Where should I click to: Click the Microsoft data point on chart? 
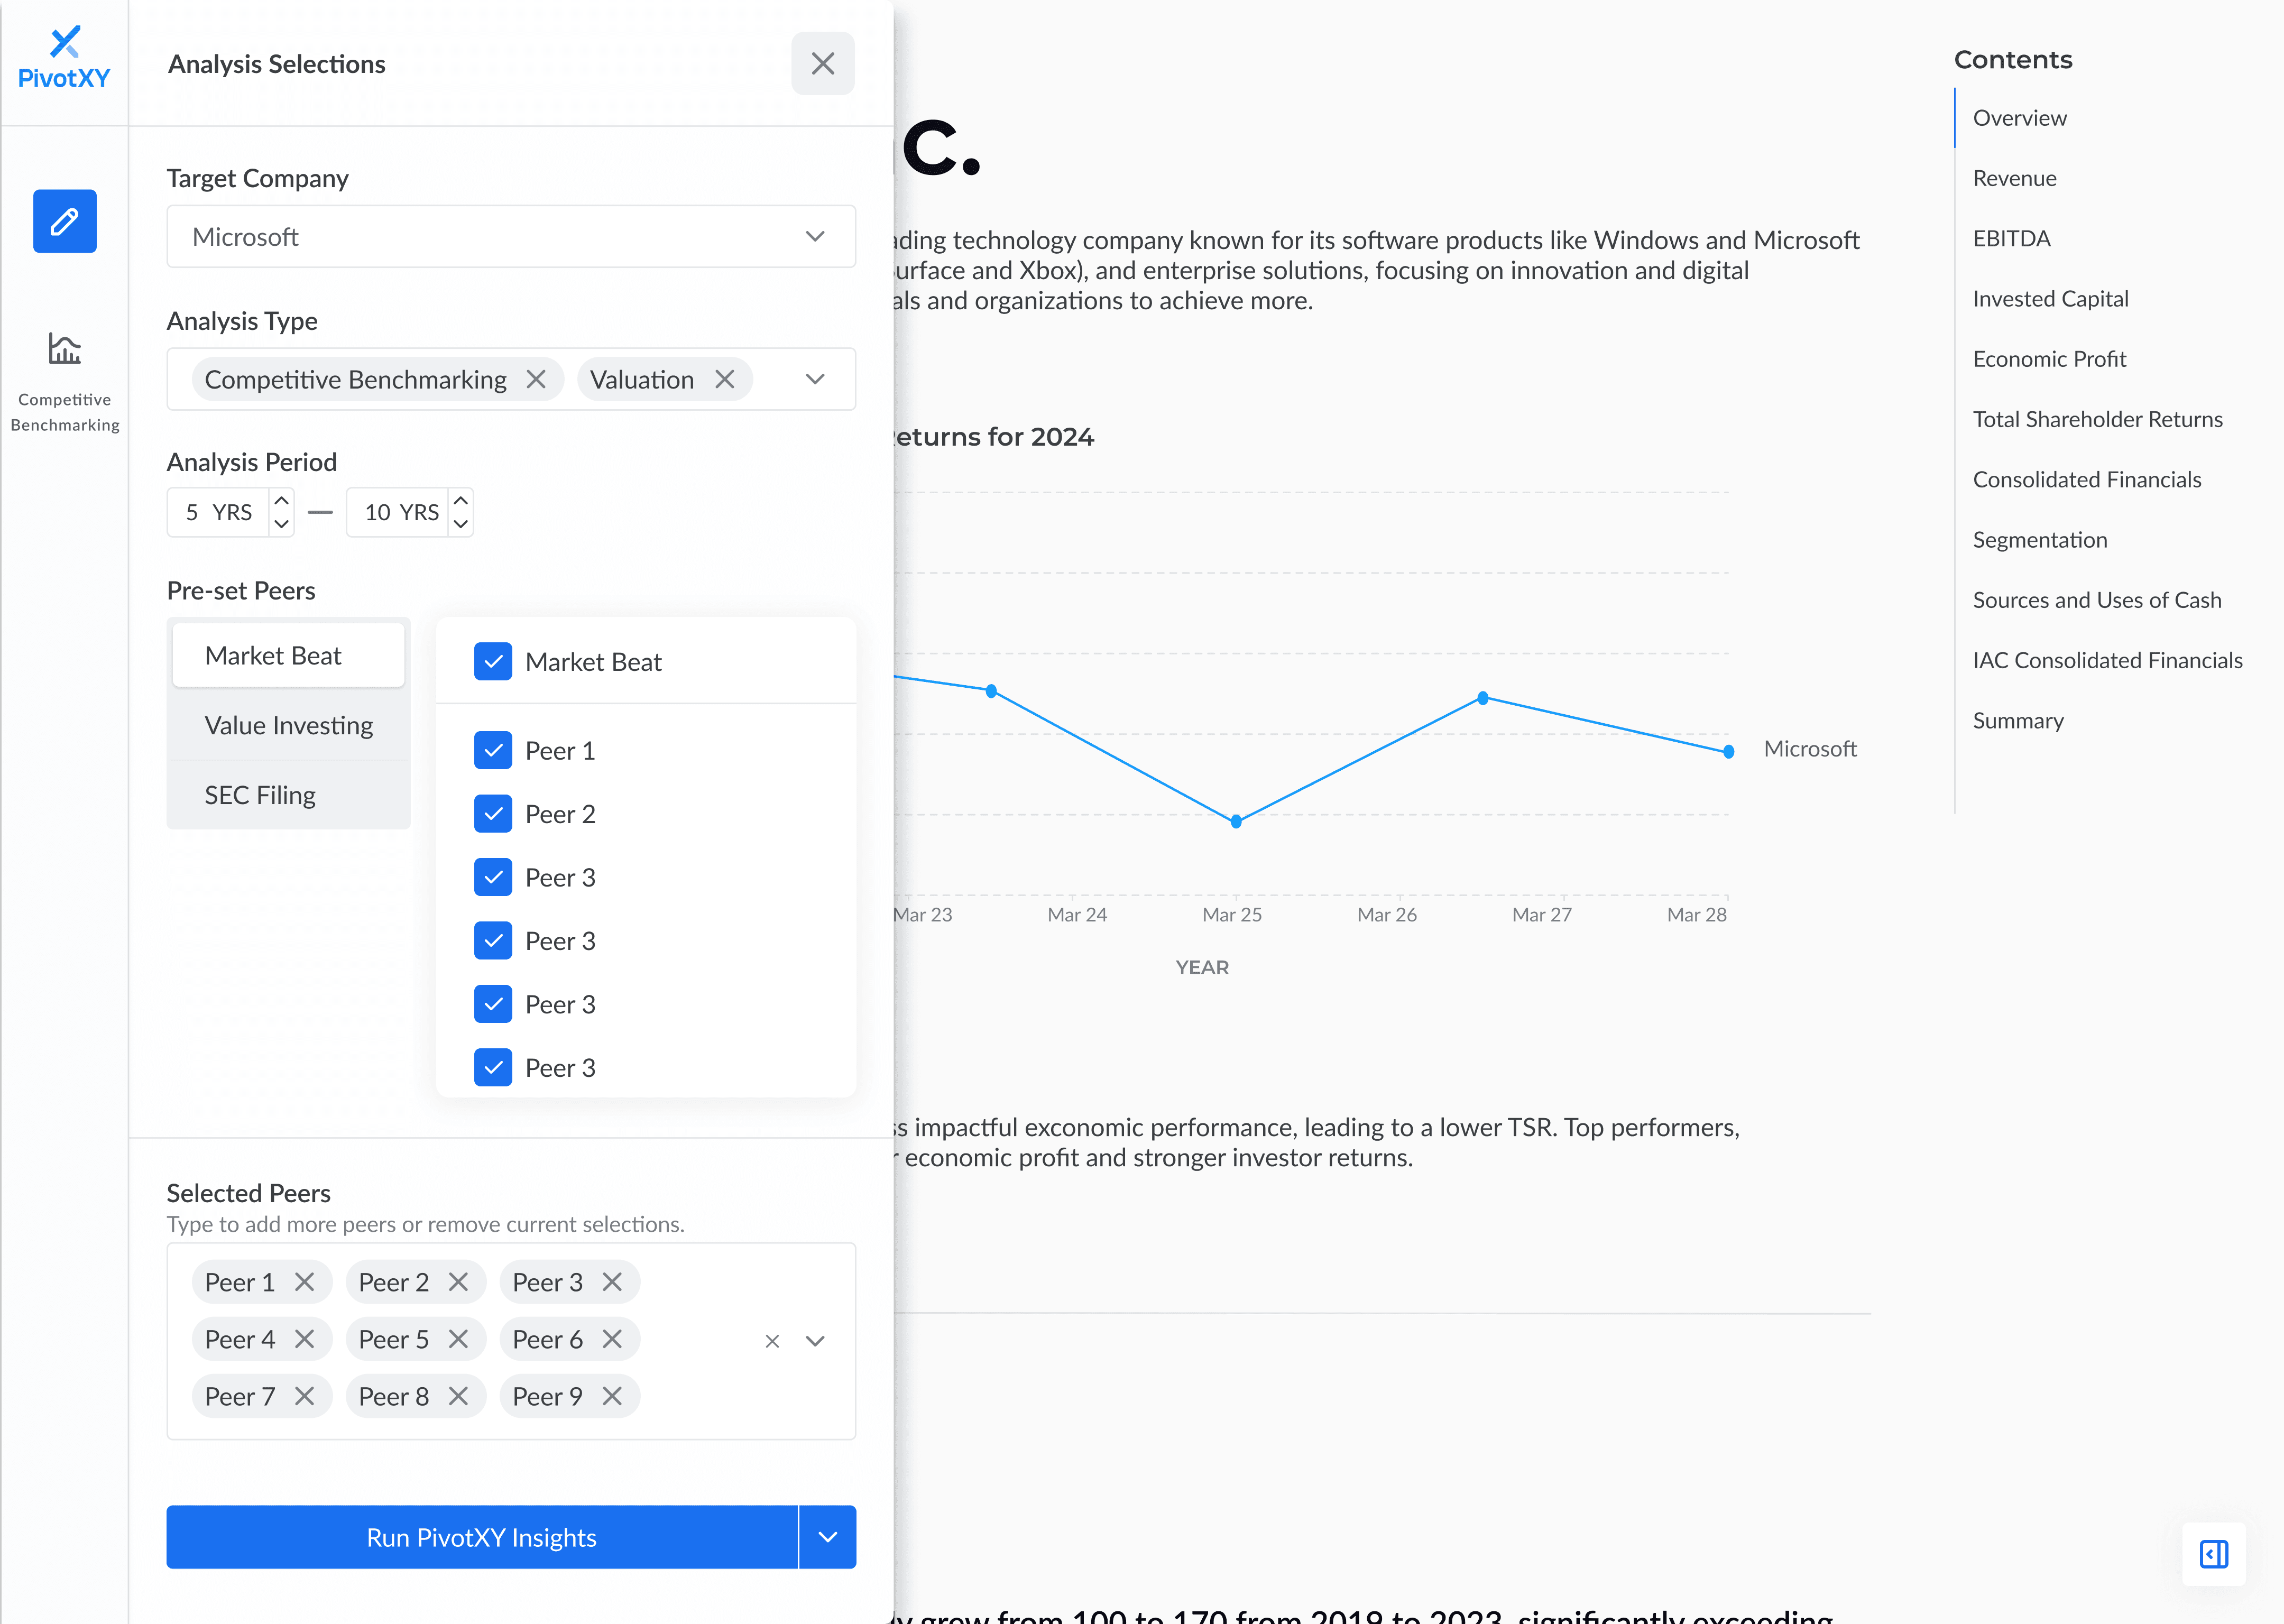click(1728, 751)
